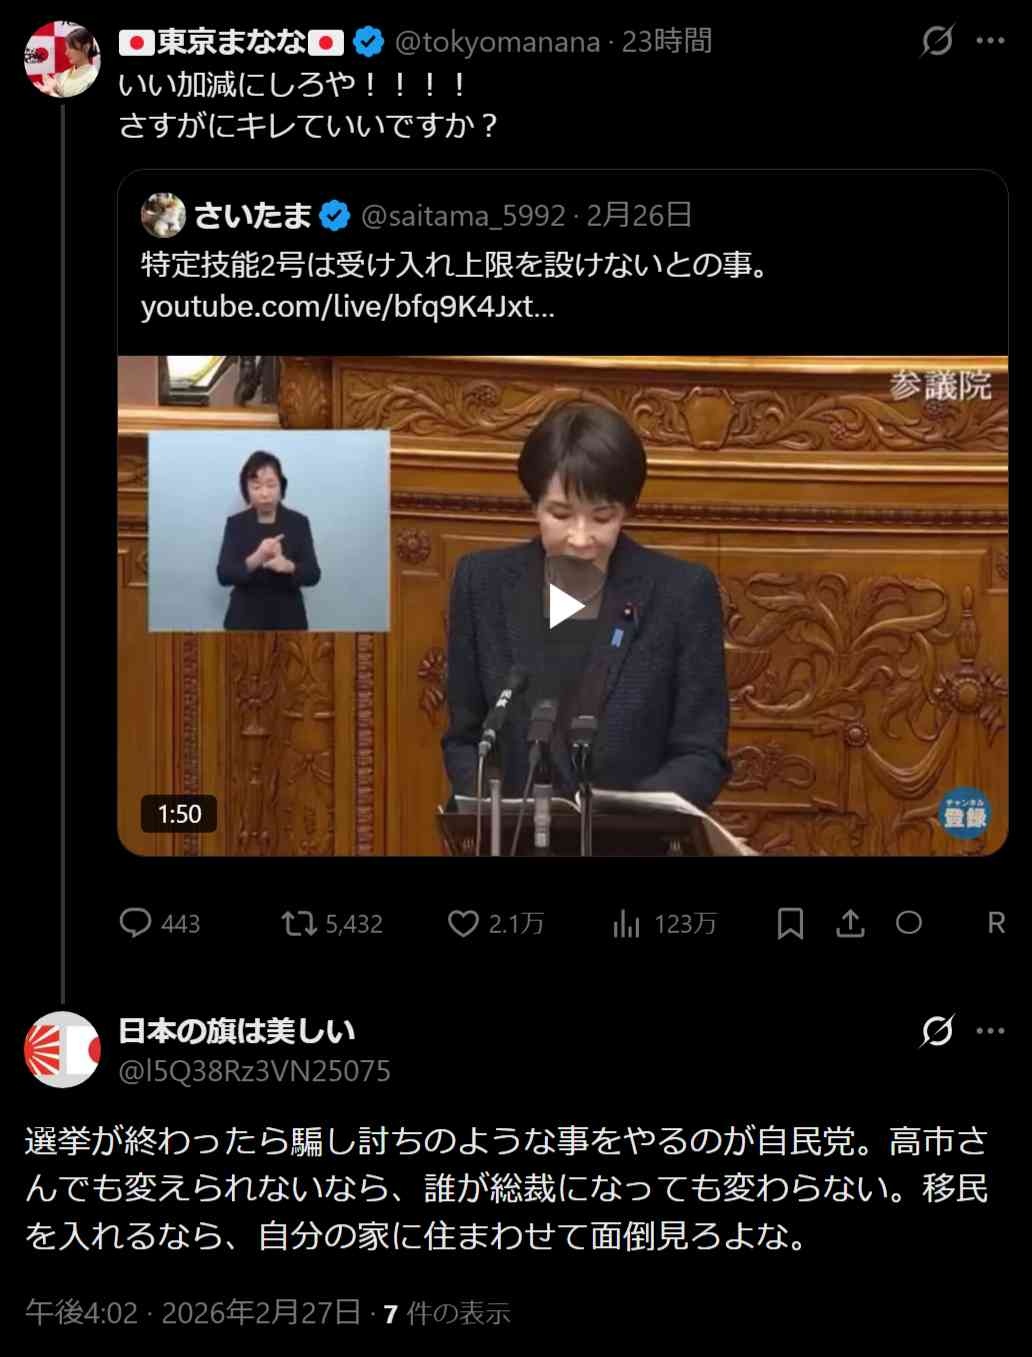Screen dimensions: 1032x1357
Task: Click the Grok icon on the reply tweet
Action: [x=937, y=1031]
